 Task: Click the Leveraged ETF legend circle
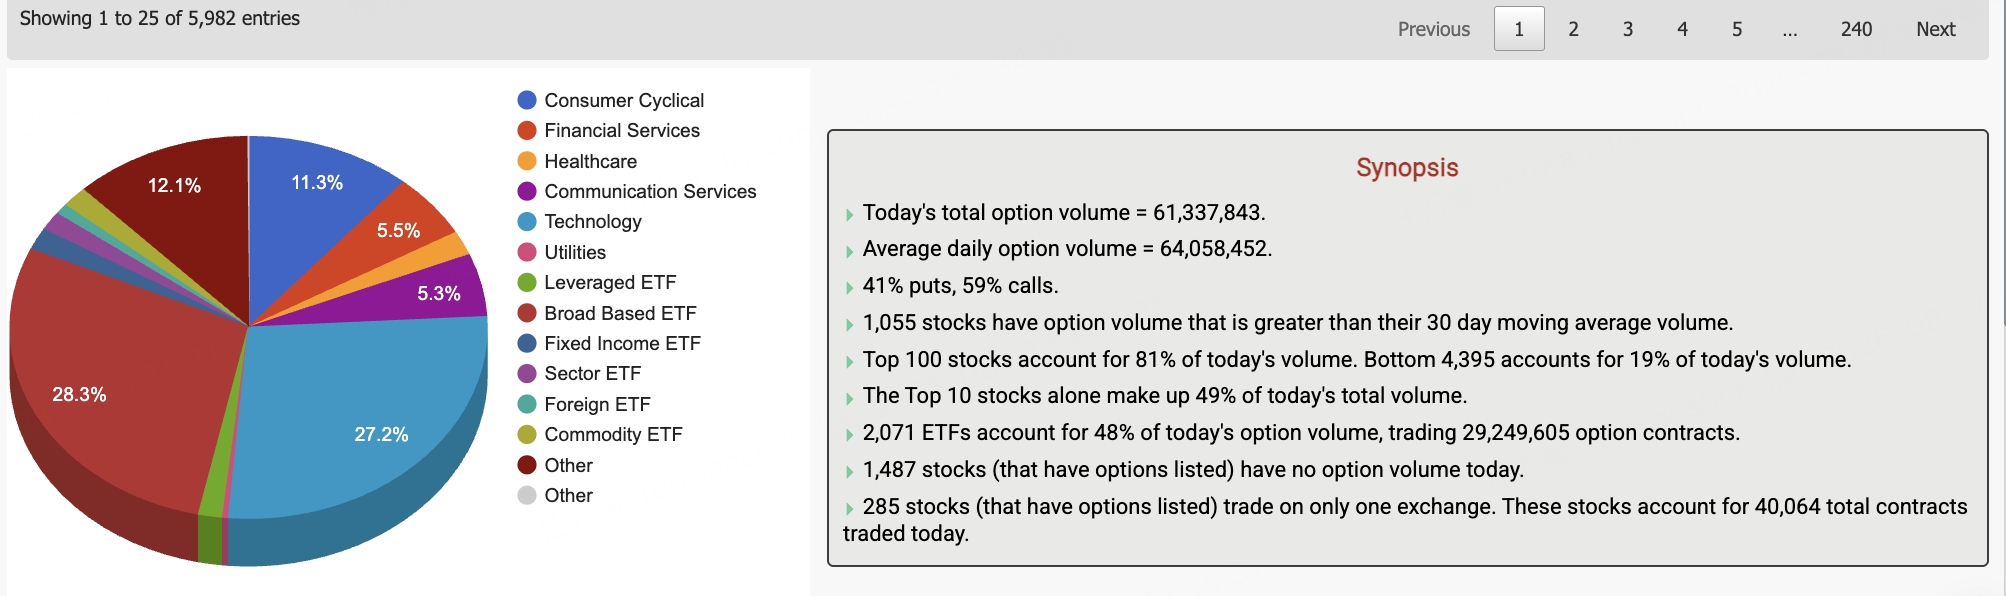pyautogui.click(x=527, y=283)
